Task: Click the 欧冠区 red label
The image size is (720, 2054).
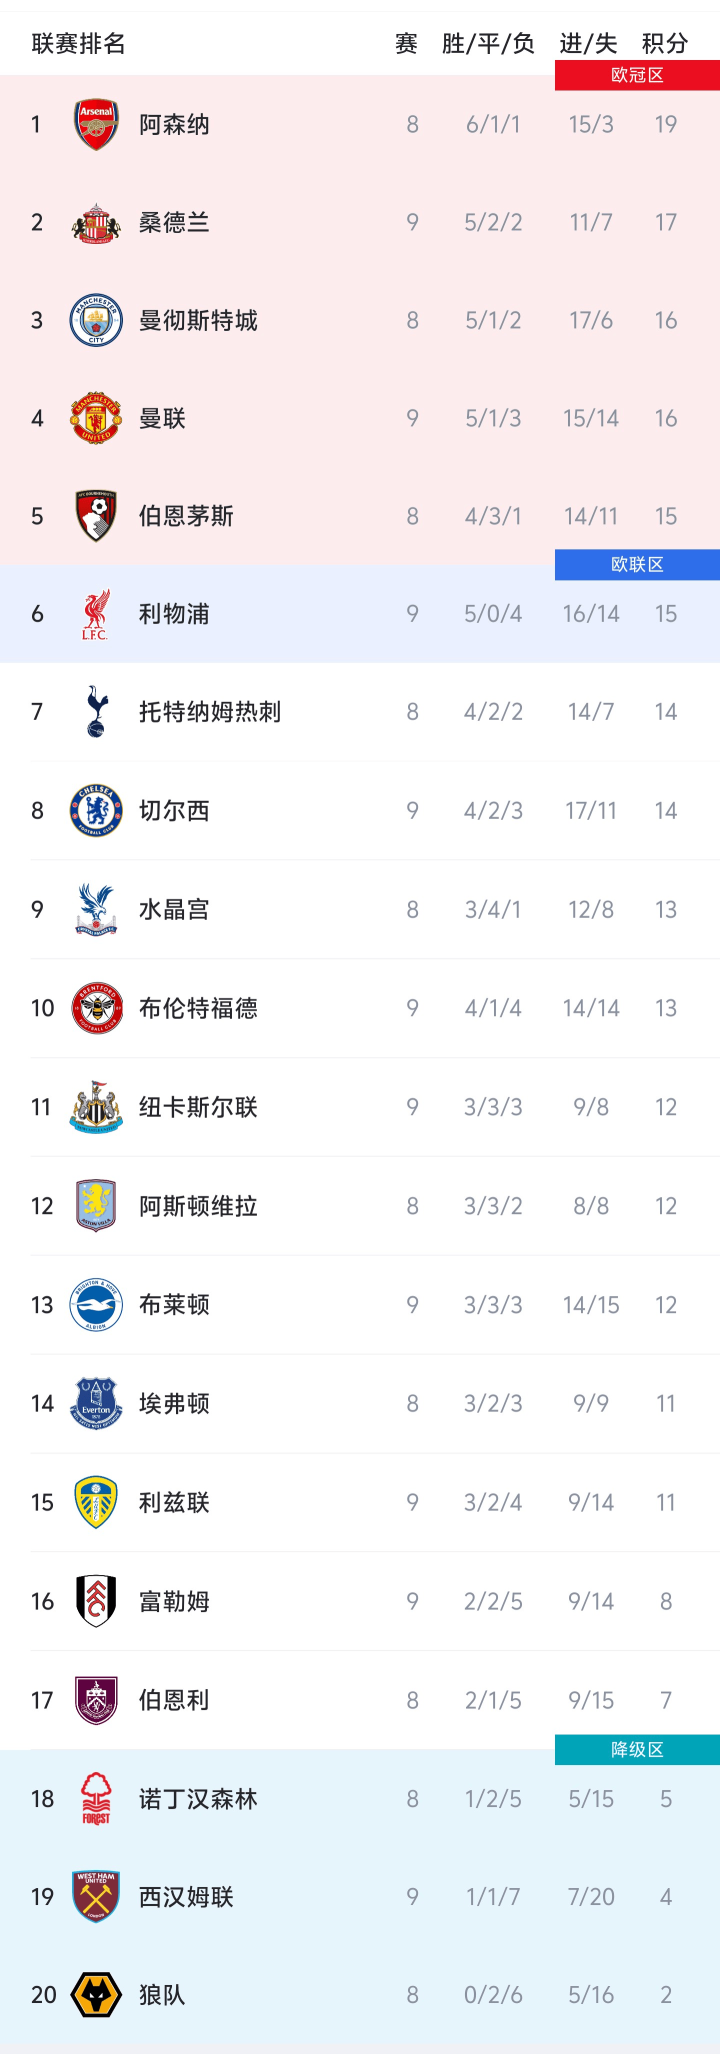Action: (637, 75)
